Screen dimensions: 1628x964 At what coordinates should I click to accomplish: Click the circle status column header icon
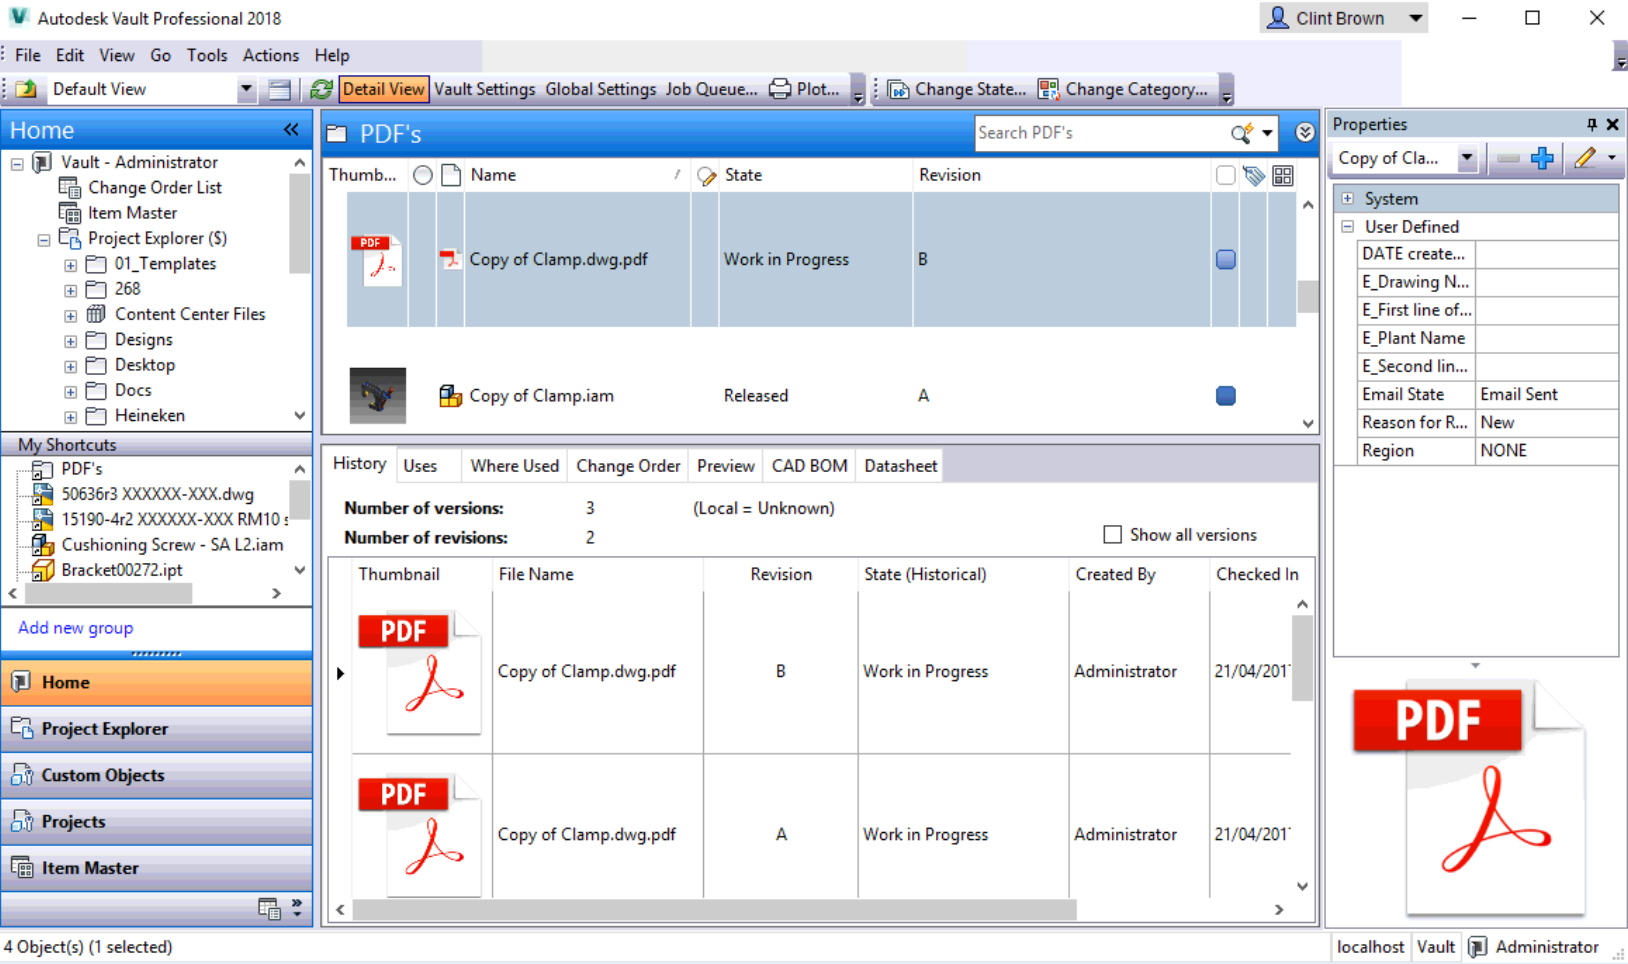423,176
